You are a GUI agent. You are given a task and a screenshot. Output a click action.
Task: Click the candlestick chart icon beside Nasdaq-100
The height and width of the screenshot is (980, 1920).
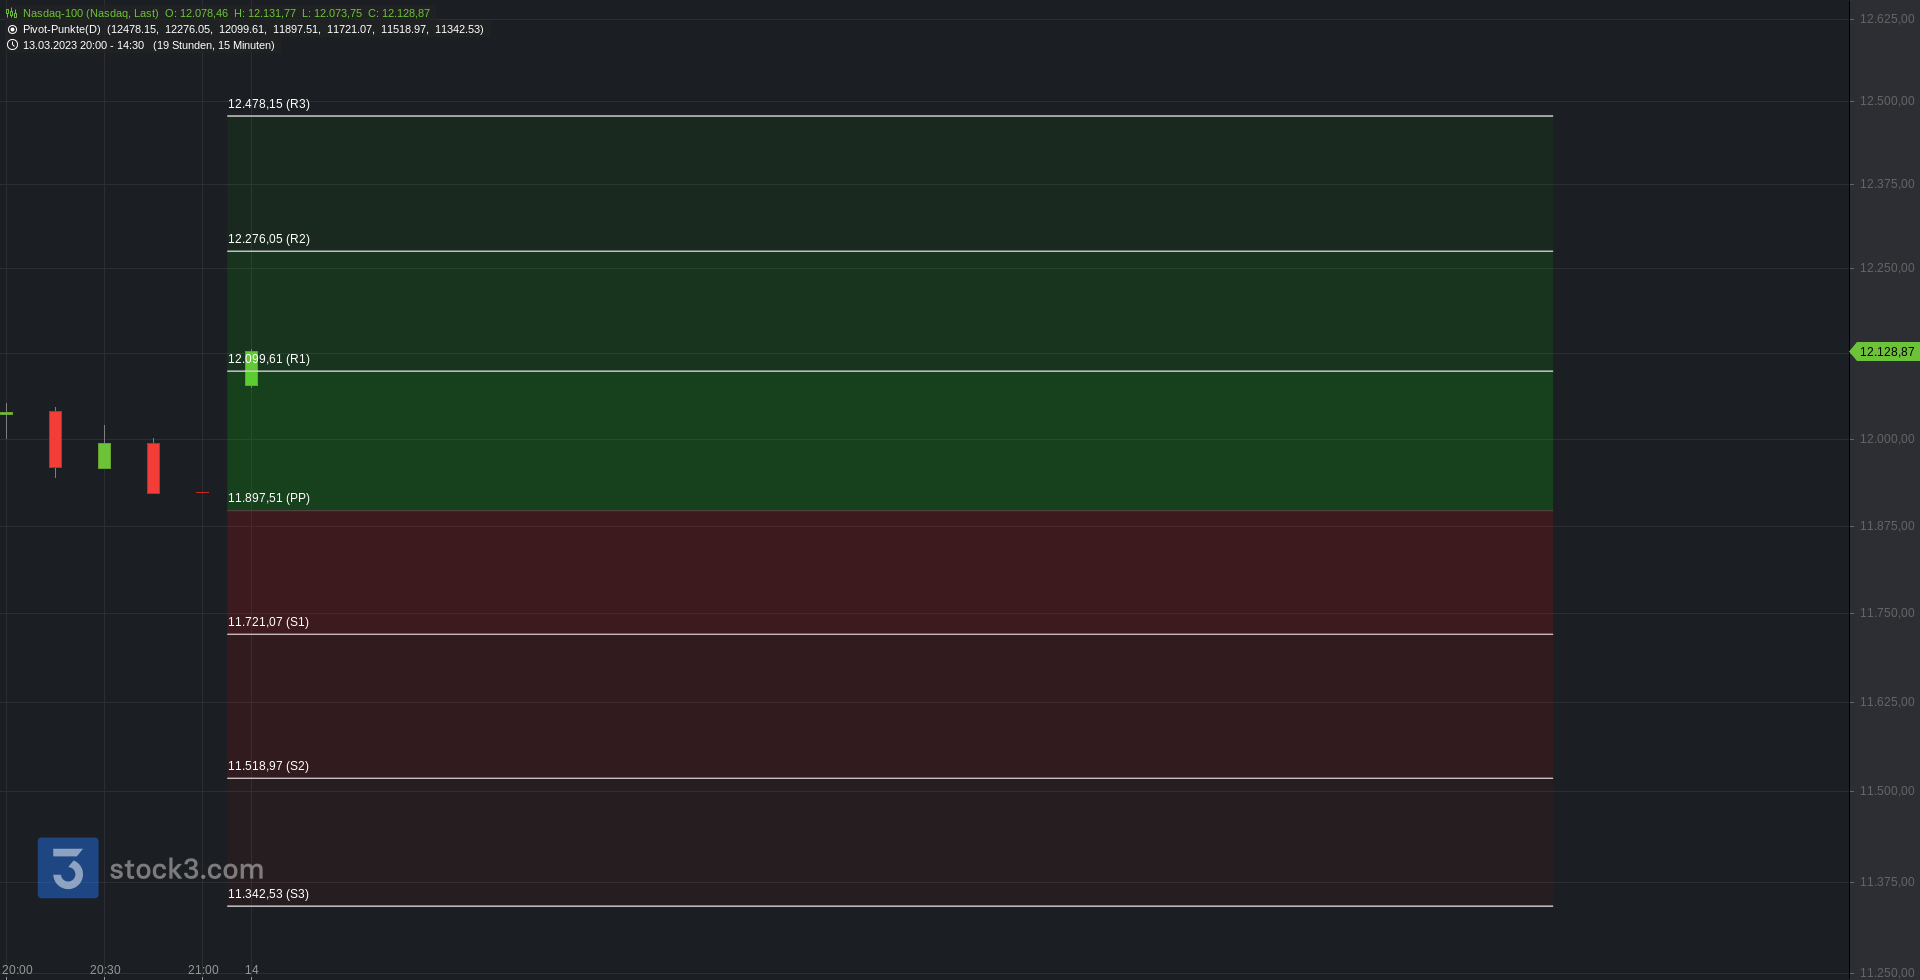pos(12,13)
